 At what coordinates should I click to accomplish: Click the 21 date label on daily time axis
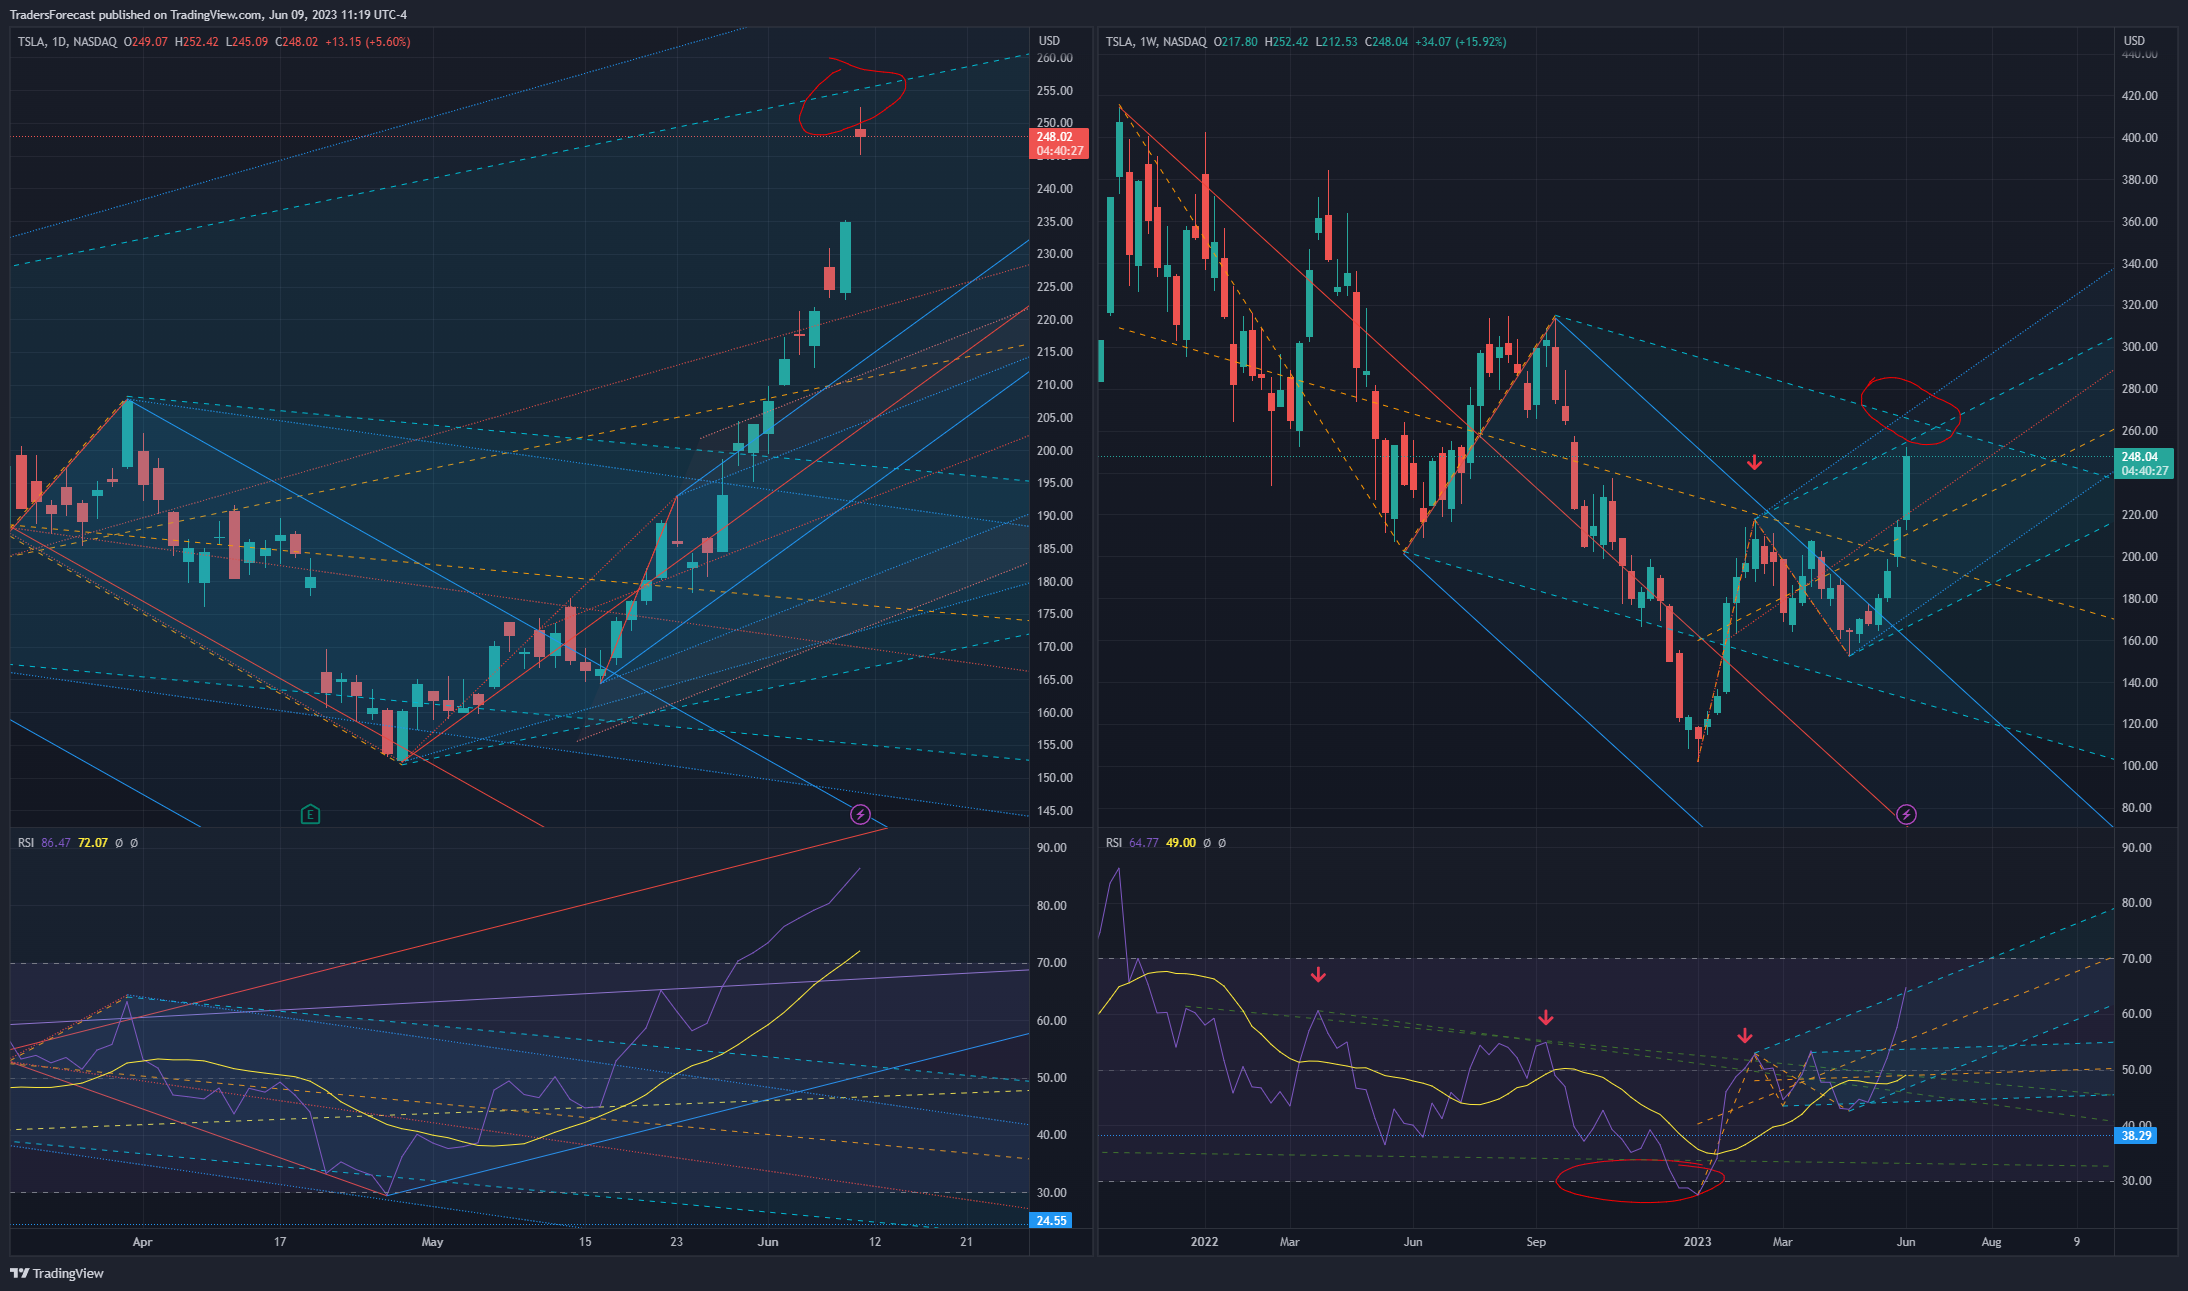click(966, 1242)
